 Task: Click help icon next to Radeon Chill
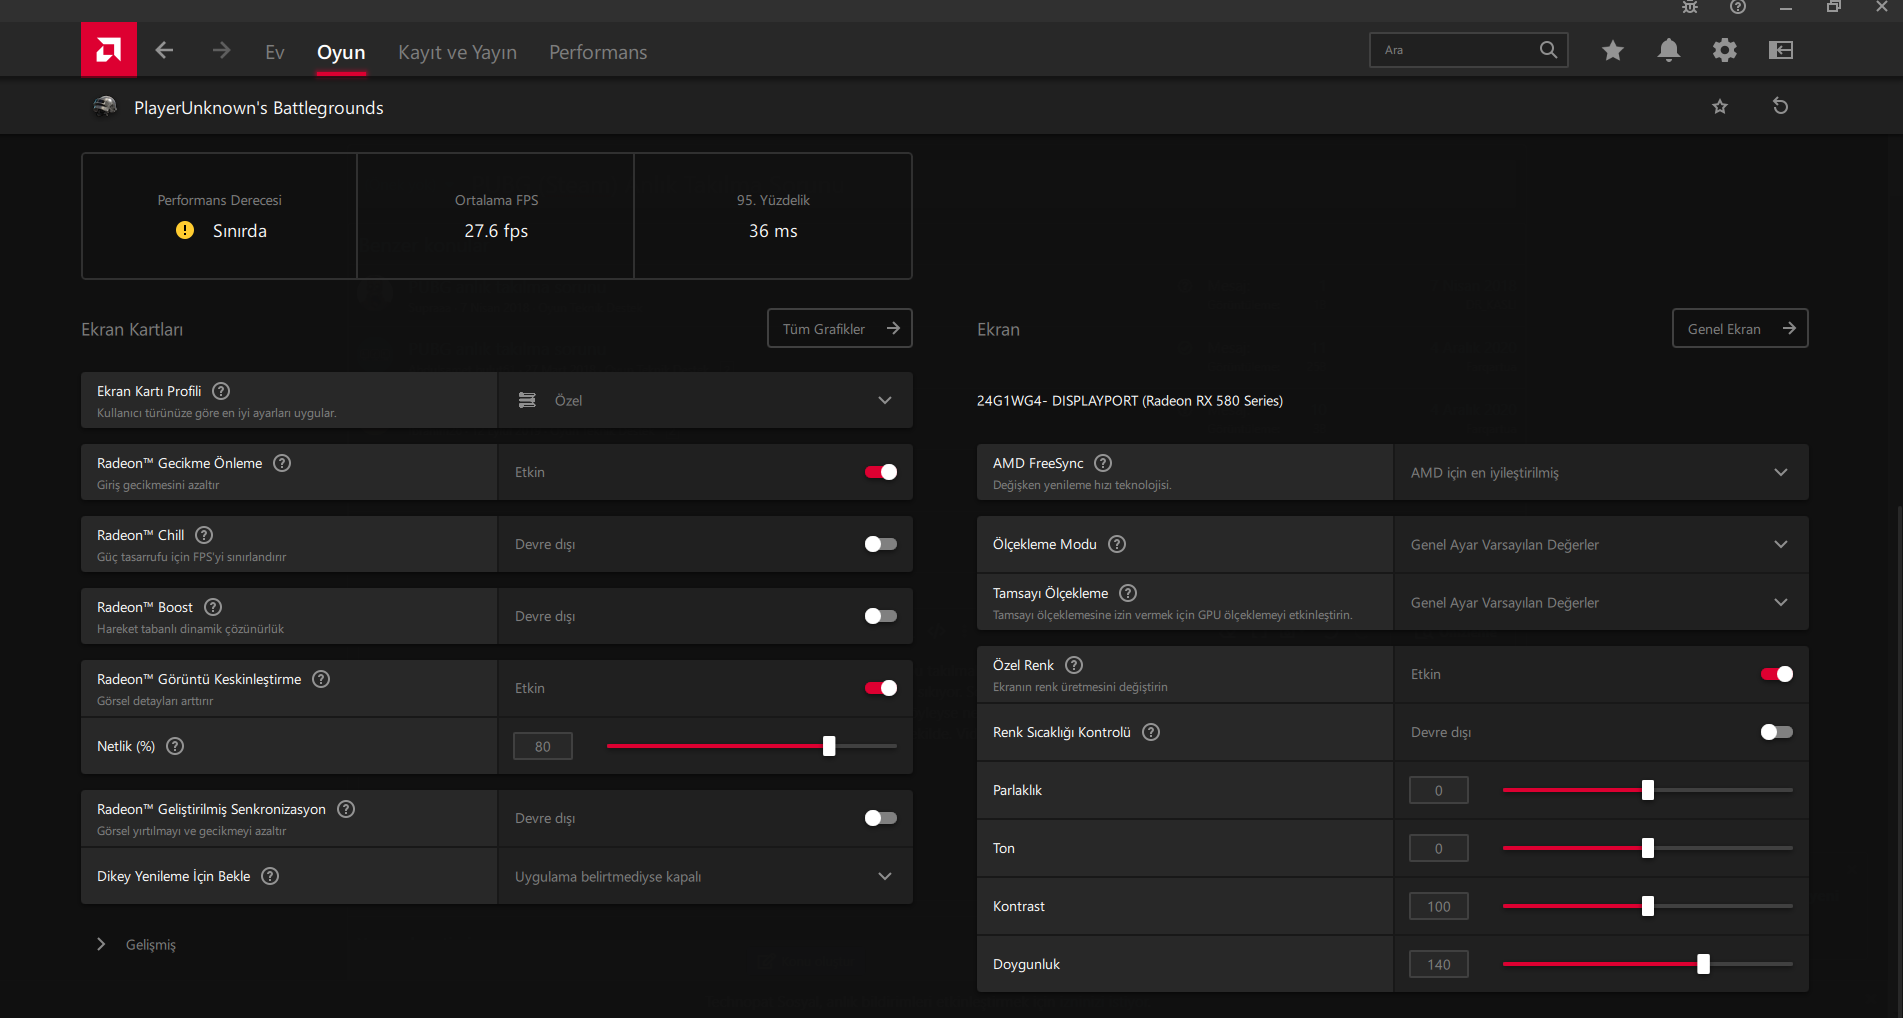pos(204,535)
